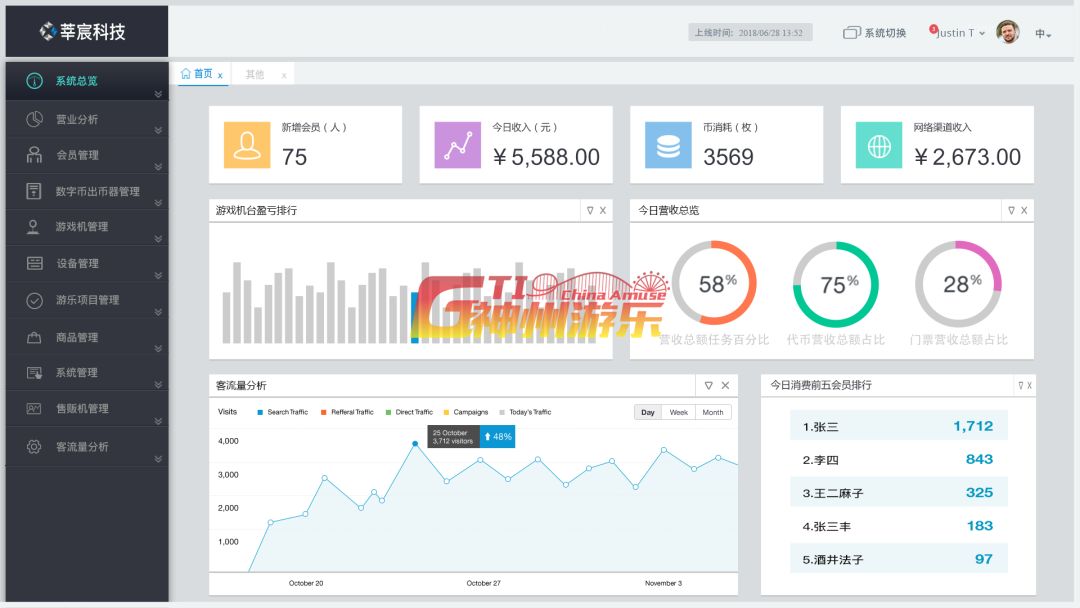This screenshot has height=608, width=1080.
Task: Click the 系统总览 info icon in sidebar
Action: click(x=34, y=81)
